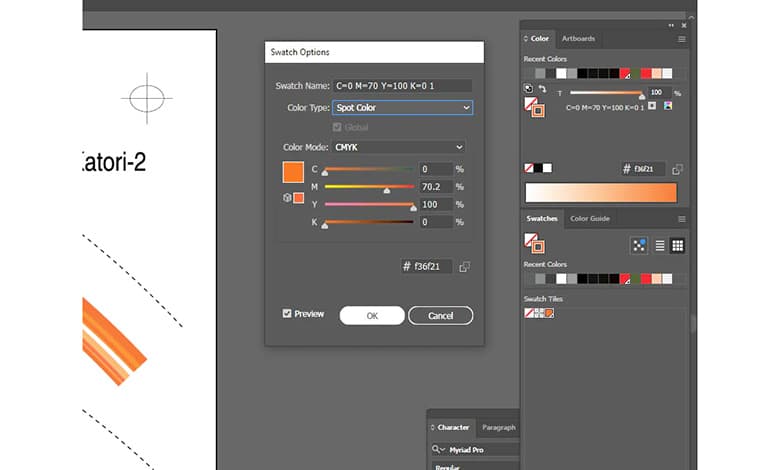Screen dimensions: 780x470
Task: Click the copy hex icon in dialog
Action: click(465, 267)
